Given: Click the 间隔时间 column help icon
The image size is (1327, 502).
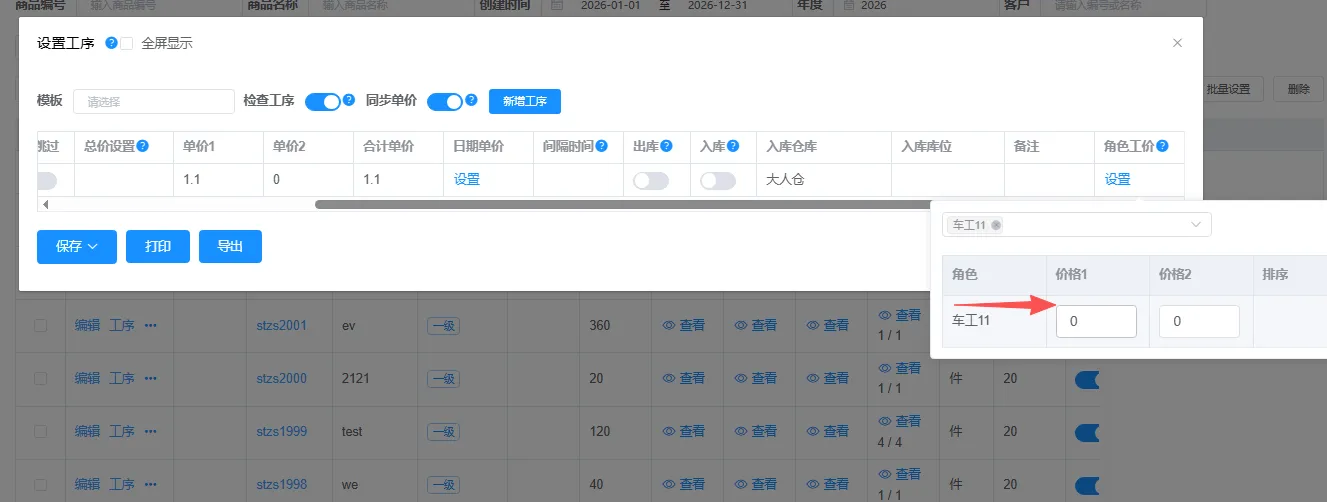Looking at the screenshot, I should (x=601, y=146).
